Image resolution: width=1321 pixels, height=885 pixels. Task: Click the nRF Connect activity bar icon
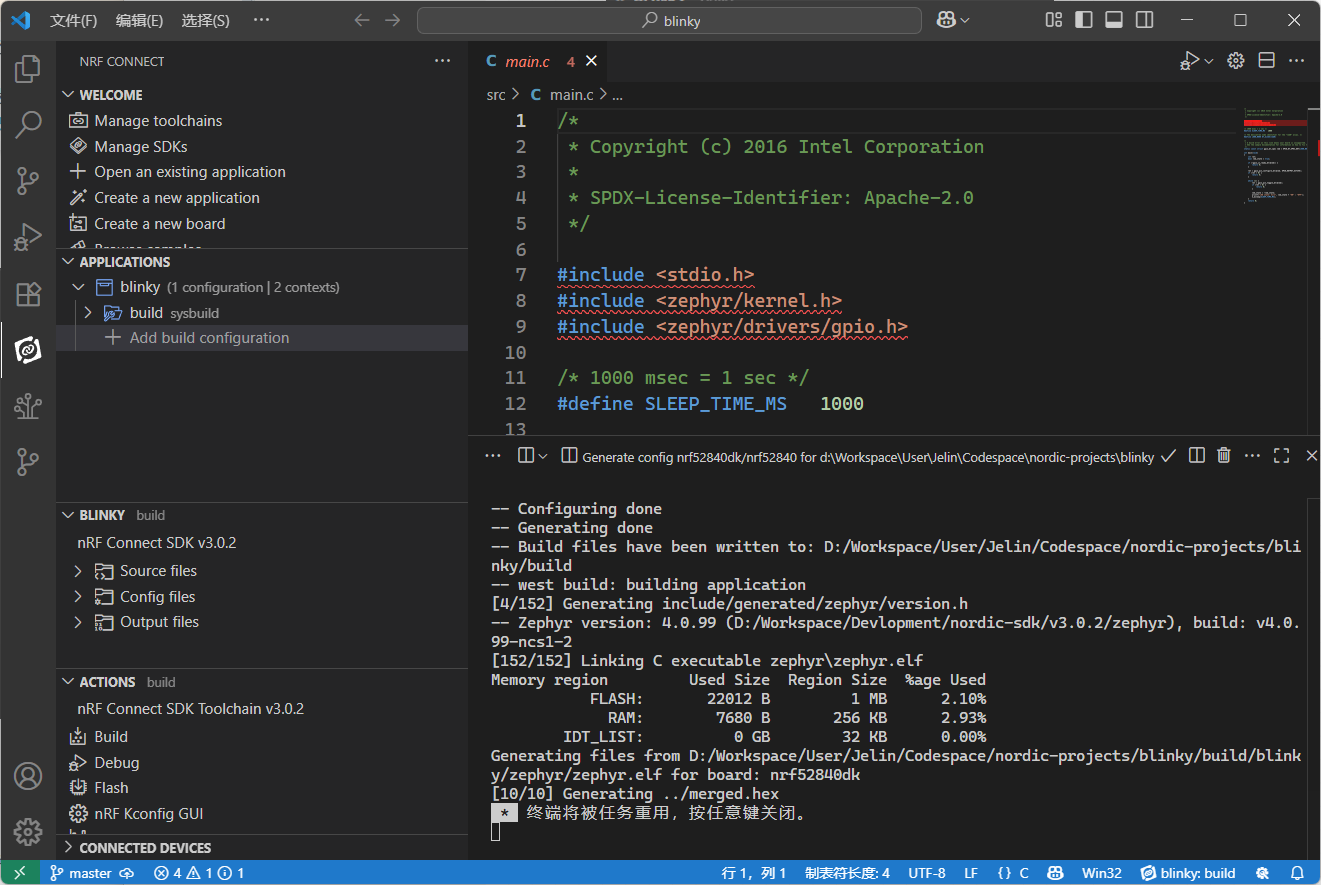[x=28, y=350]
